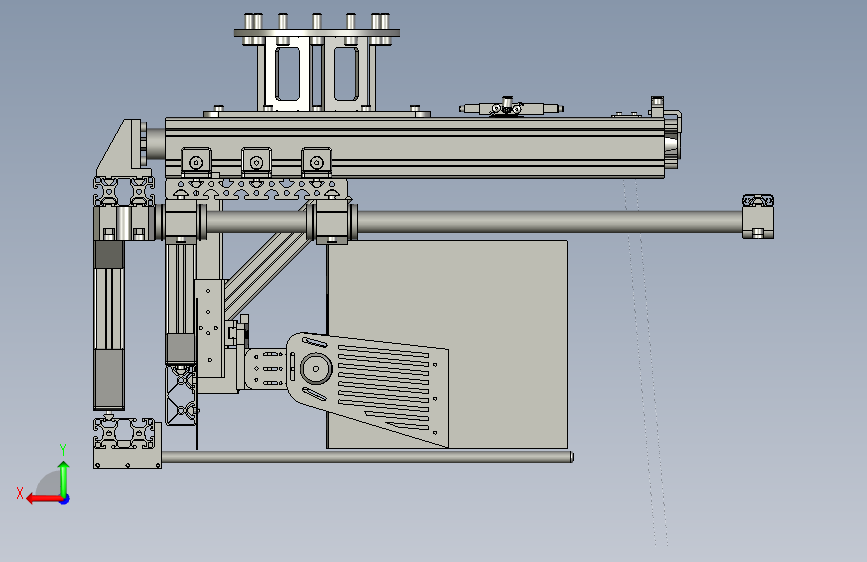Select the top mounting flange with bolts
Screen dimensions: 867x562
click(317, 33)
